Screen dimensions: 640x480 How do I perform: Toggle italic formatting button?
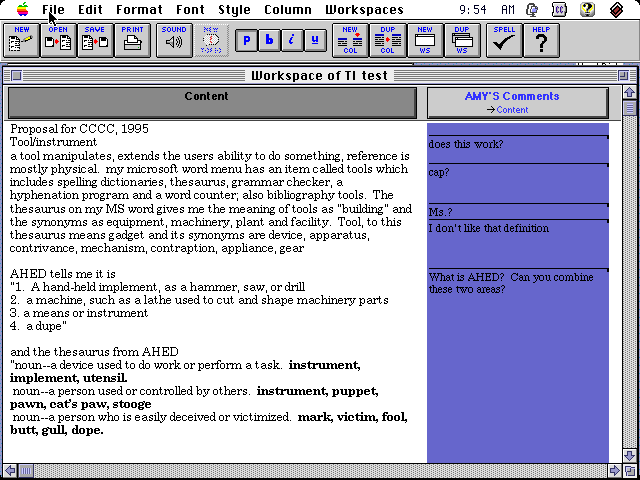[292, 41]
